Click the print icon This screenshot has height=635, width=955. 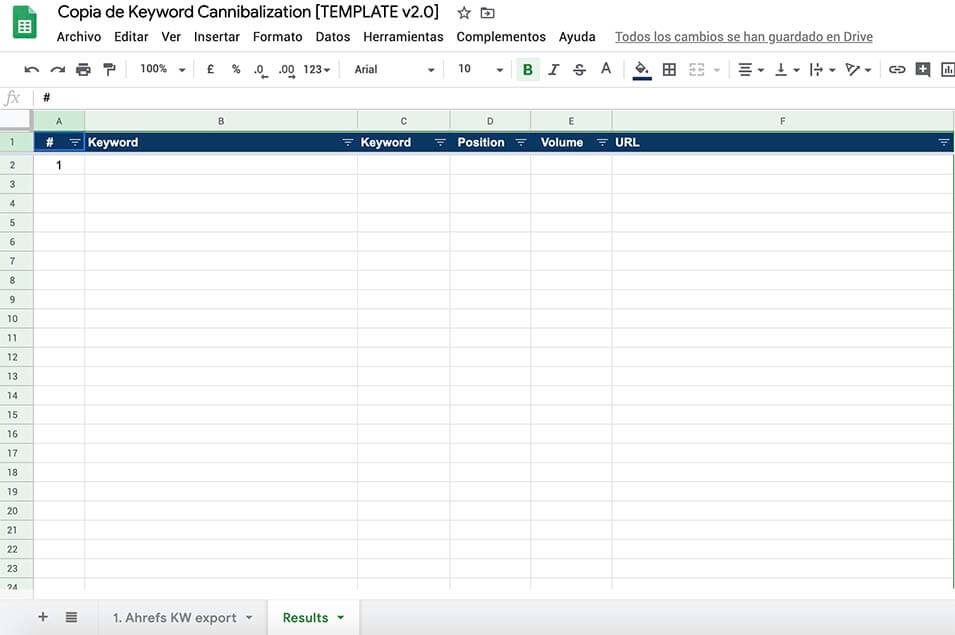pyautogui.click(x=83, y=70)
